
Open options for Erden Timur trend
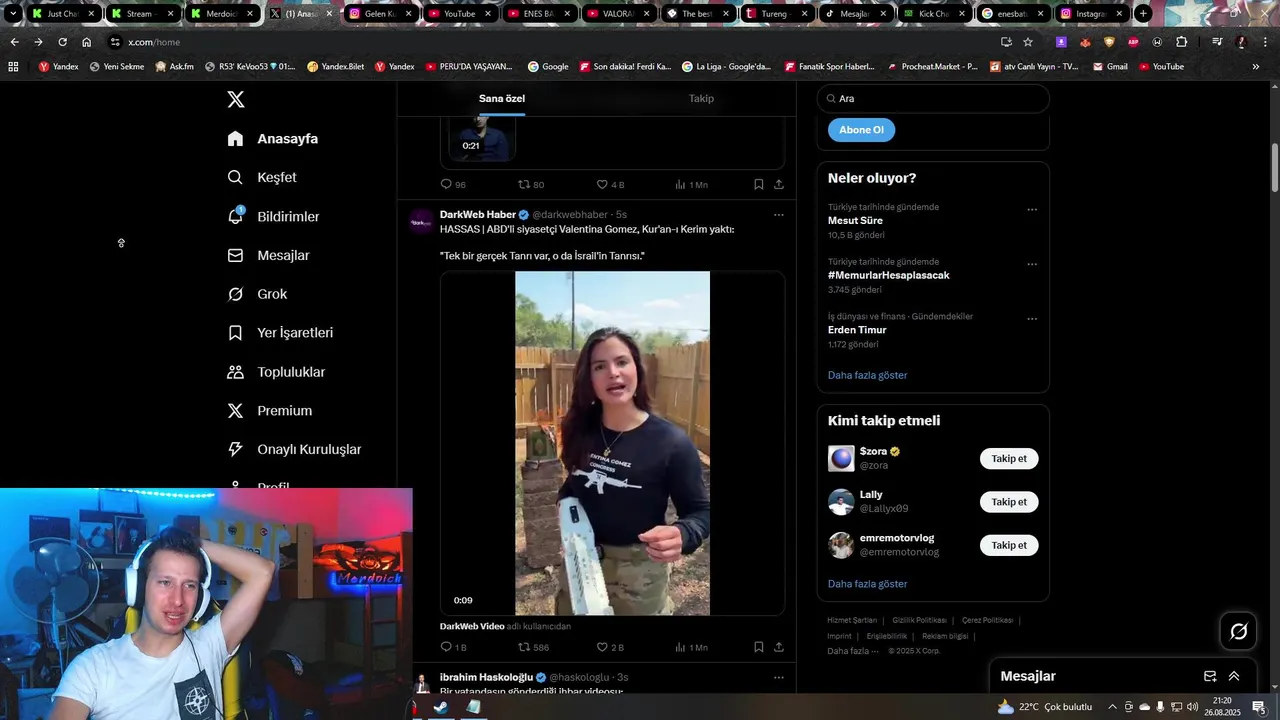coord(1032,320)
